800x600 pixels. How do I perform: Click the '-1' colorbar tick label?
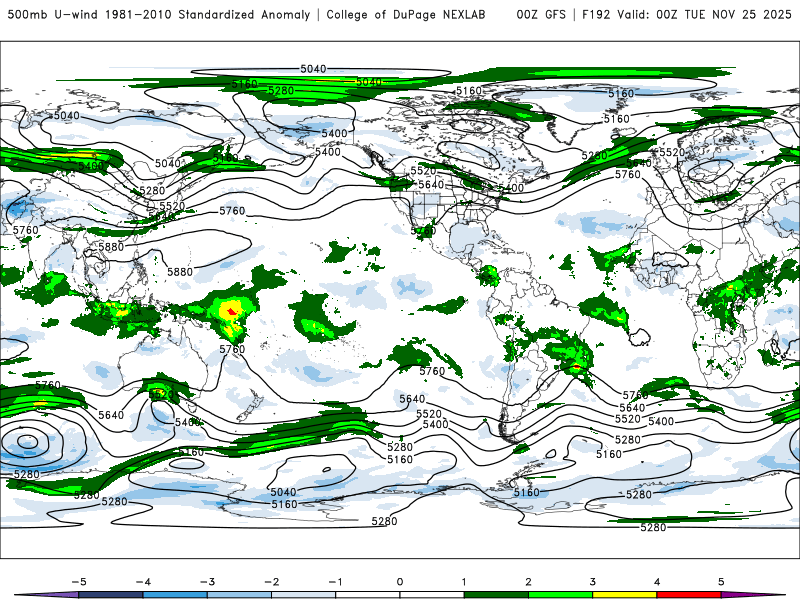pyautogui.click(x=335, y=582)
